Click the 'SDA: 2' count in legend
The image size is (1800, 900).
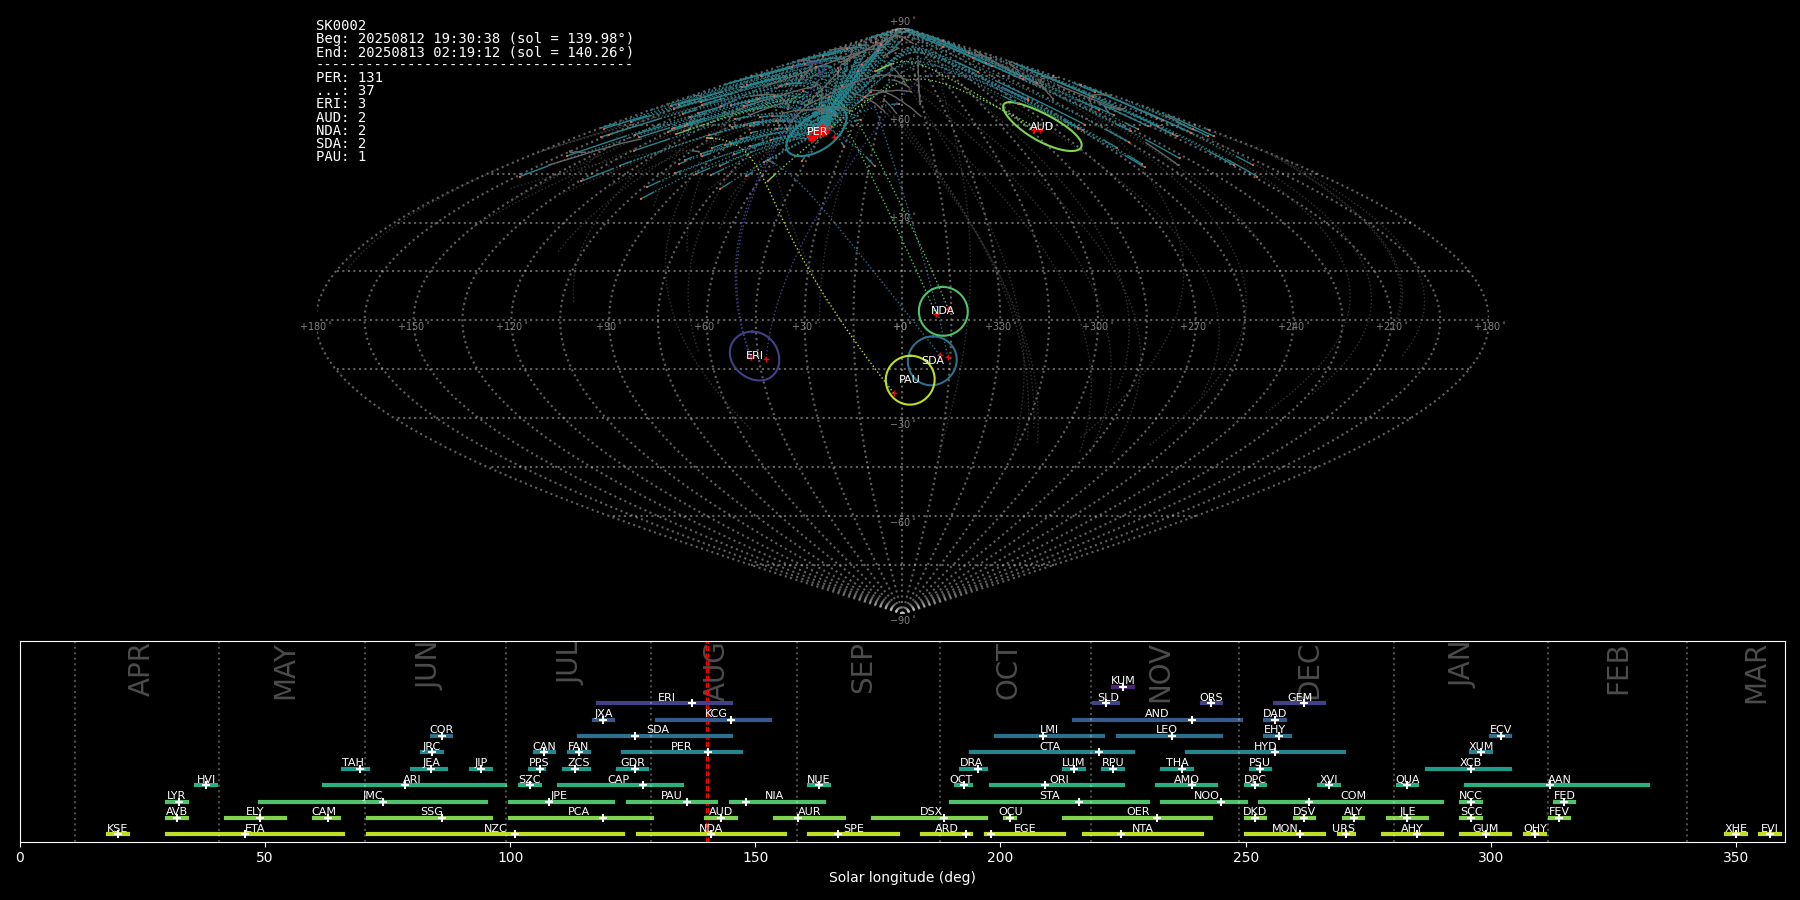click(x=341, y=144)
